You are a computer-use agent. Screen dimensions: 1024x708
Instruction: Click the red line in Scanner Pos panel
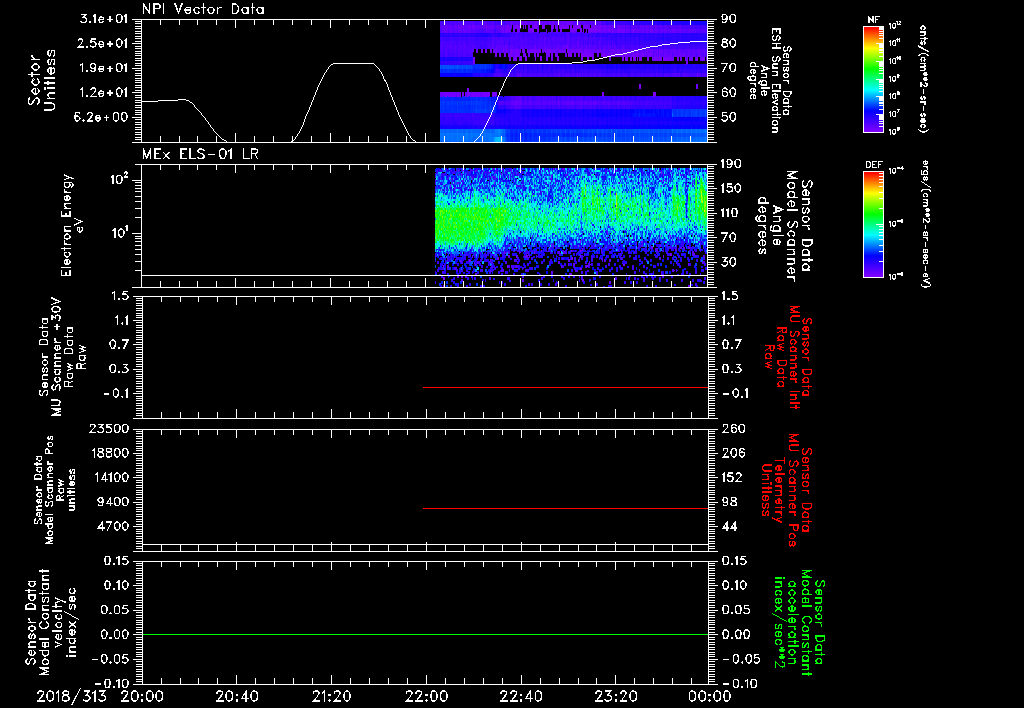tap(566, 508)
